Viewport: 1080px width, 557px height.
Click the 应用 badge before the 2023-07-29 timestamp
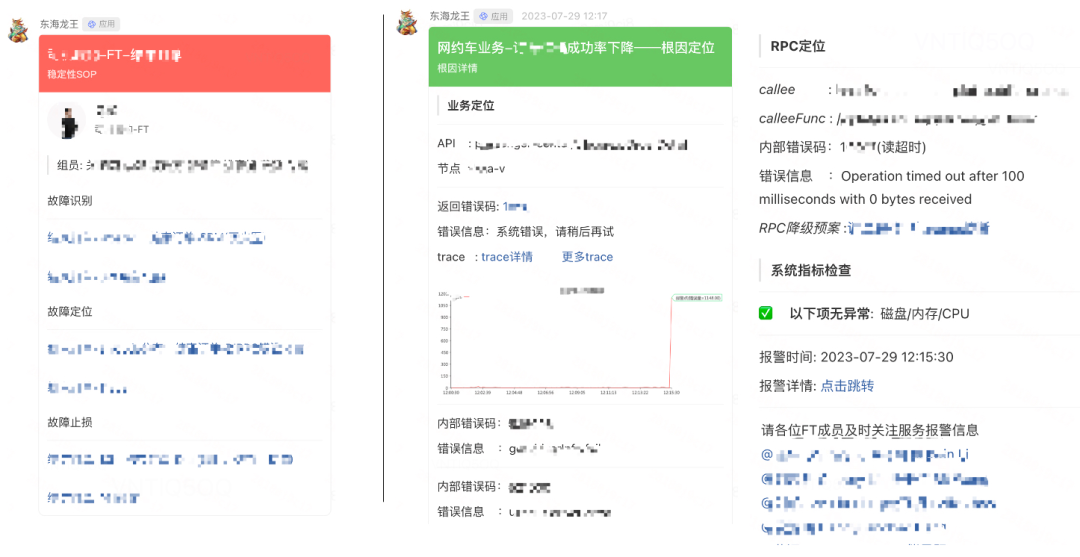pos(493,16)
